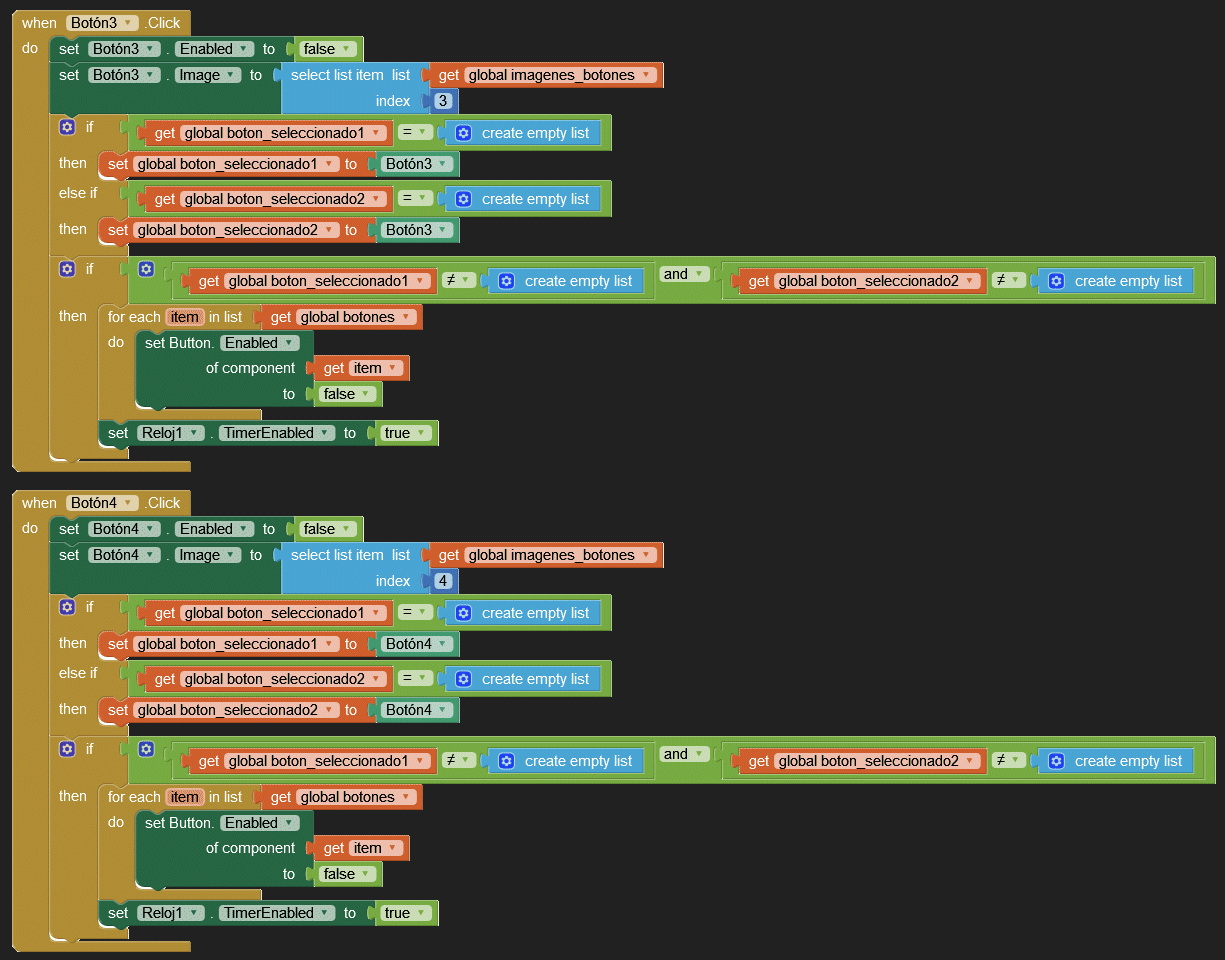This screenshot has height=960, width=1225.
Task: Click gear on rightmost create empty list in Botón3
Action: tap(1056, 281)
